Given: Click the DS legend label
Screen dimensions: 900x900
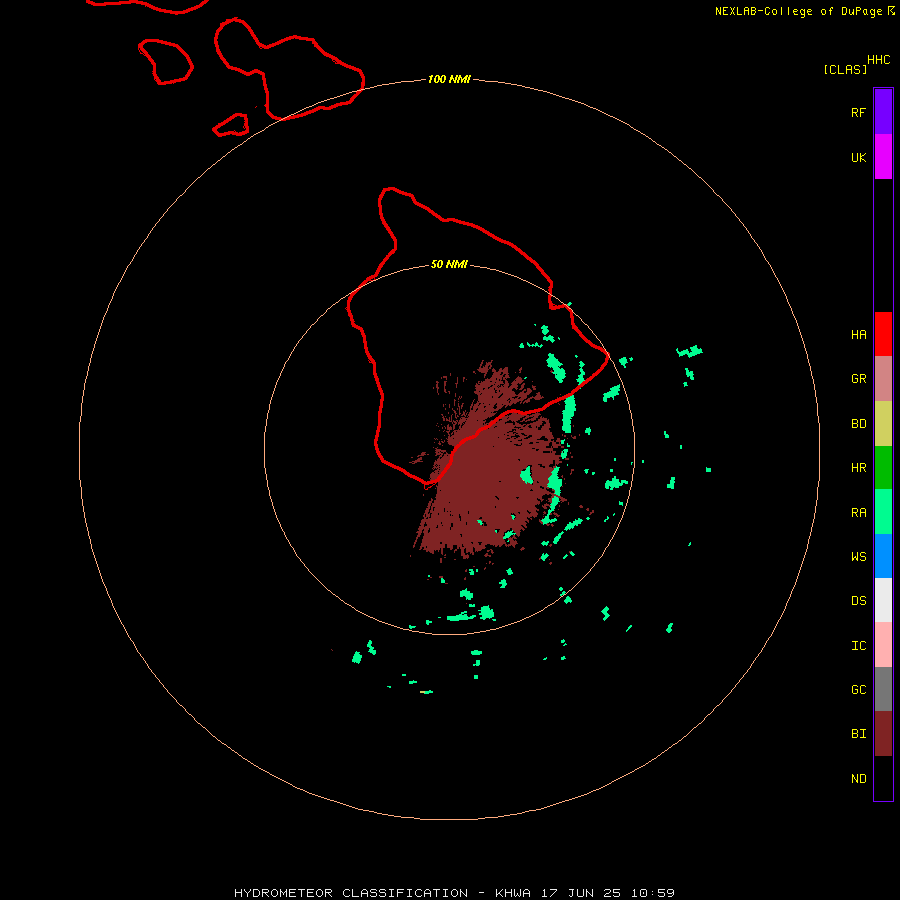Looking at the screenshot, I should click(858, 600).
